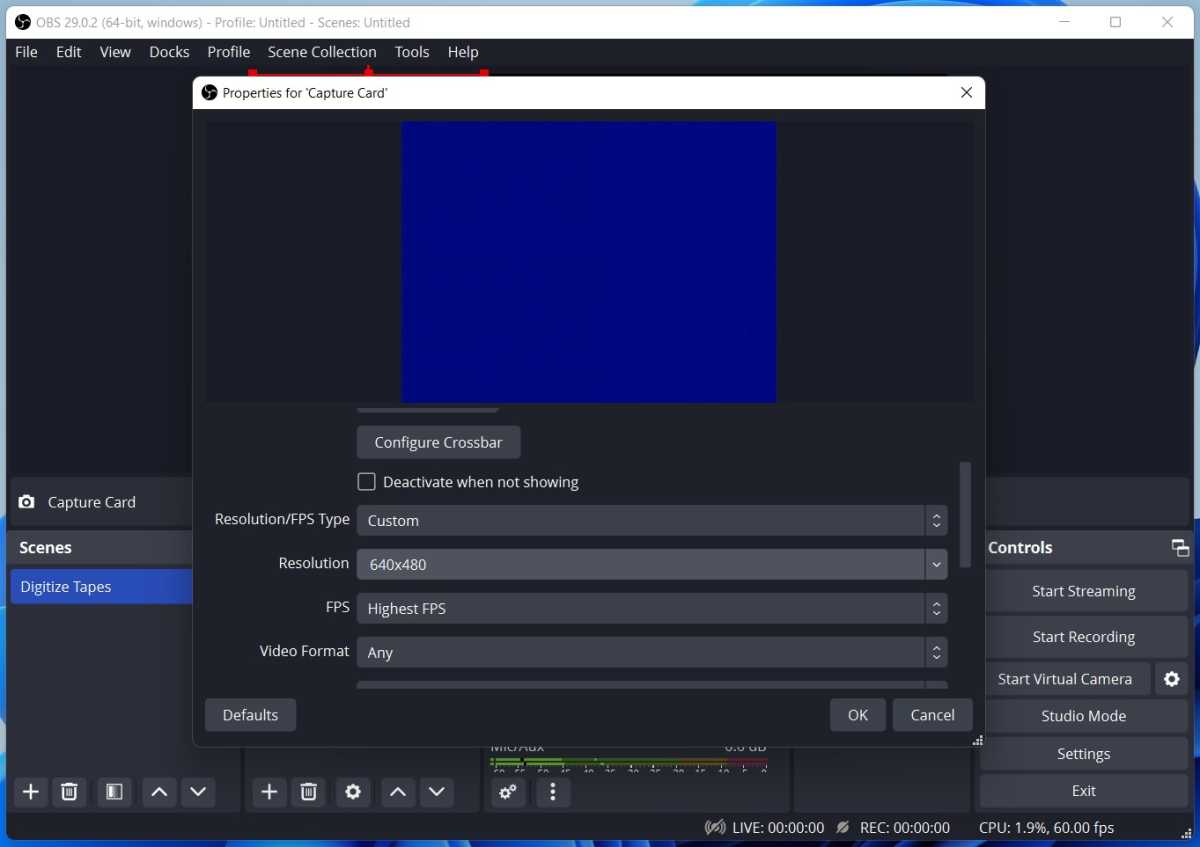Open audio mixer three-dot menu
Viewport: 1200px width, 847px height.
553,792
